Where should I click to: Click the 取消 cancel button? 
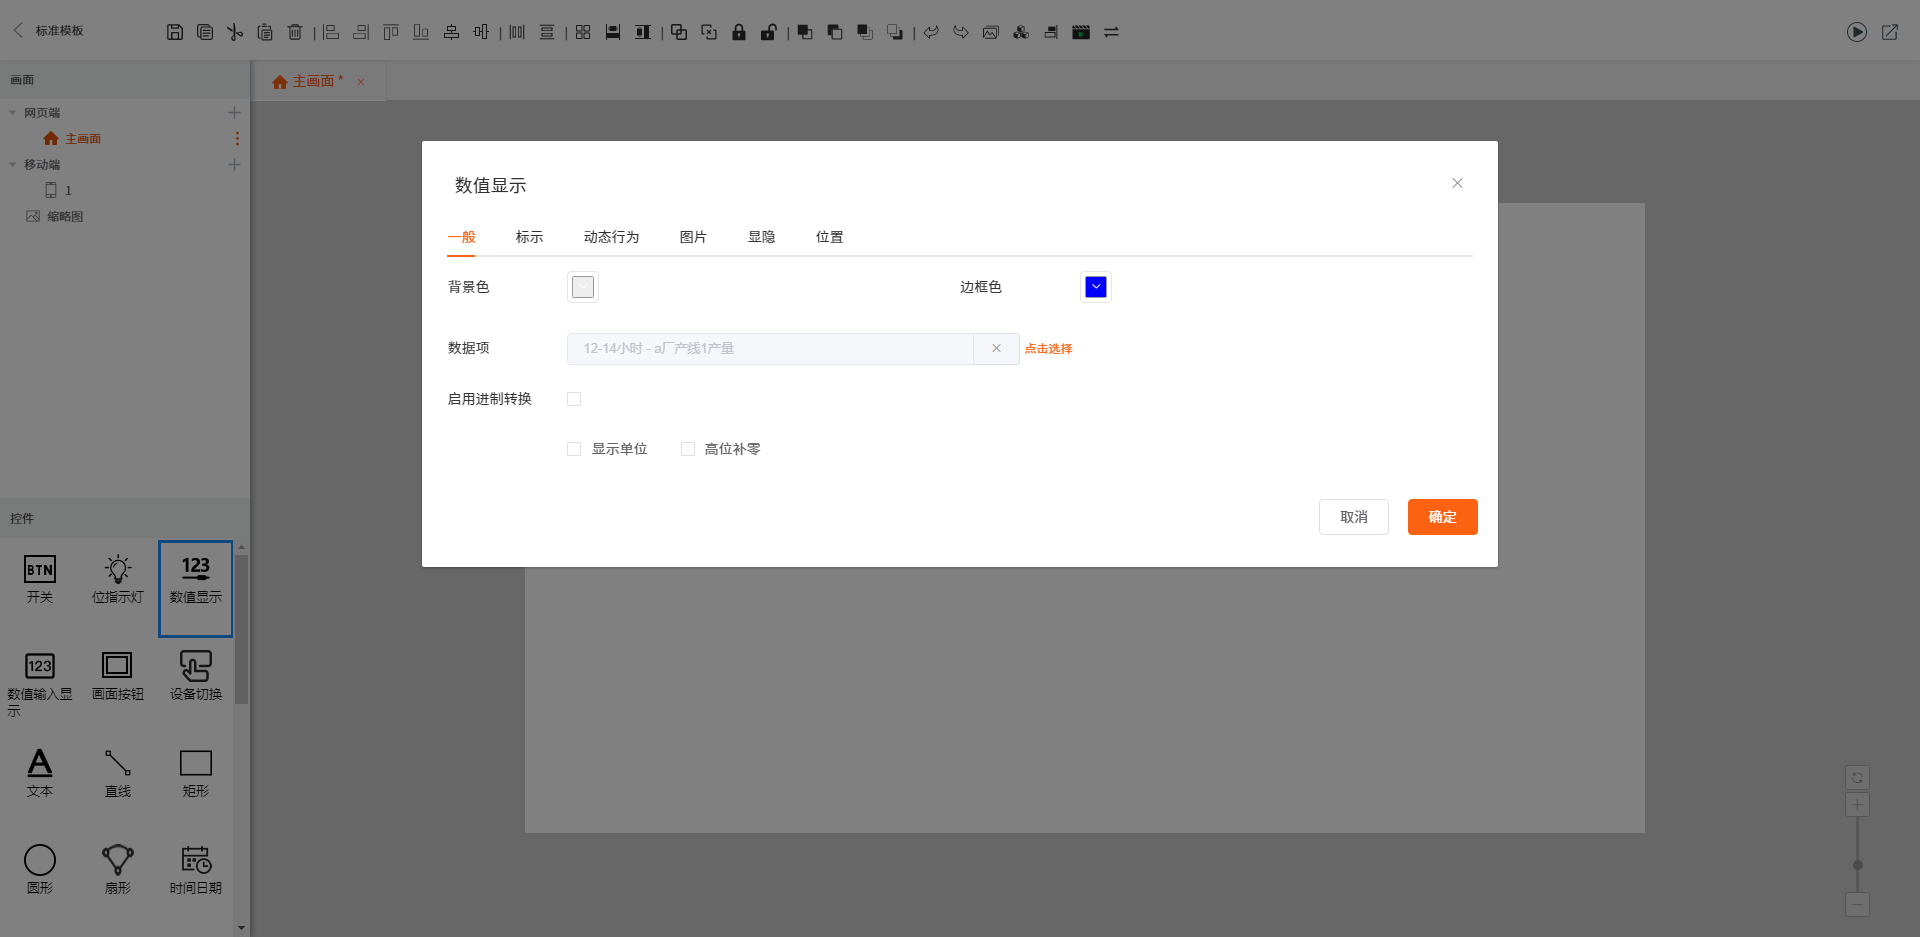point(1353,517)
